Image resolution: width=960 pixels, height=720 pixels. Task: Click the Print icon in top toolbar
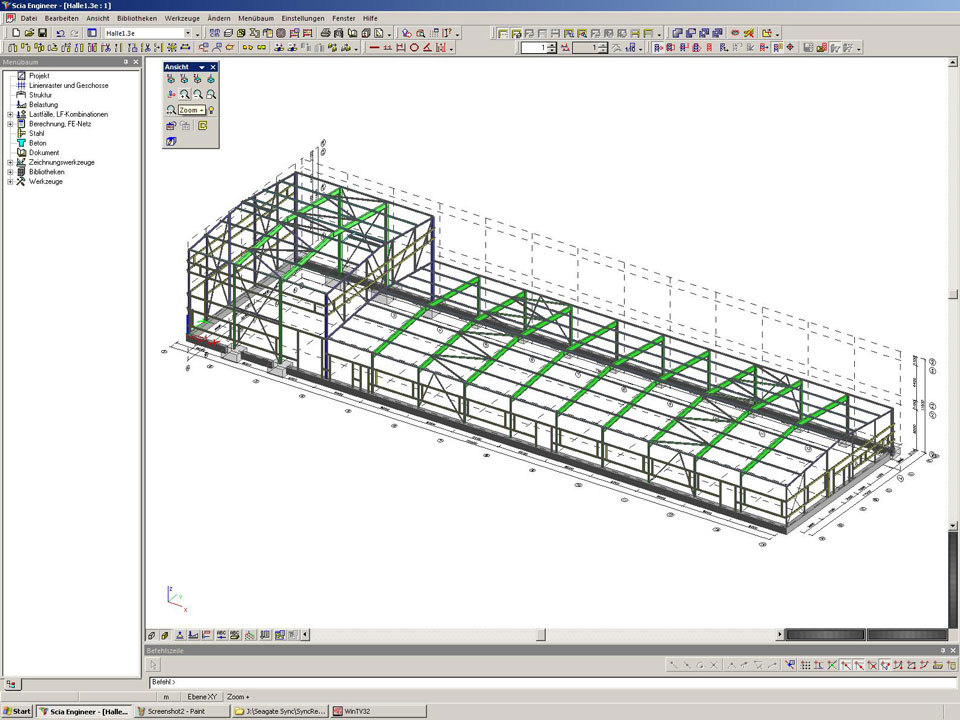pyautogui.click(x=326, y=33)
